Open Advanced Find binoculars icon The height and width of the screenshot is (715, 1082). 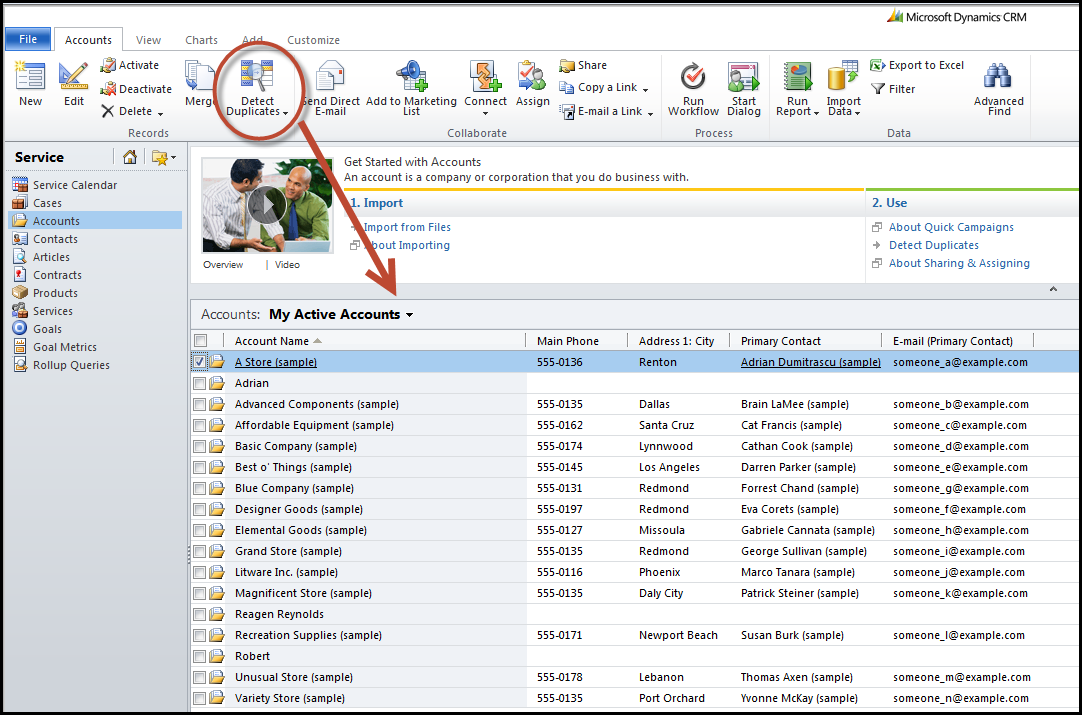[998, 76]
